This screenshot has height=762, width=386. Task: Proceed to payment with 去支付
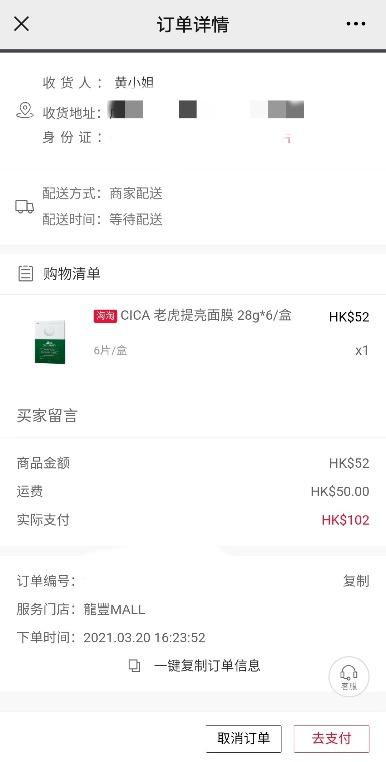coord(332,739)
